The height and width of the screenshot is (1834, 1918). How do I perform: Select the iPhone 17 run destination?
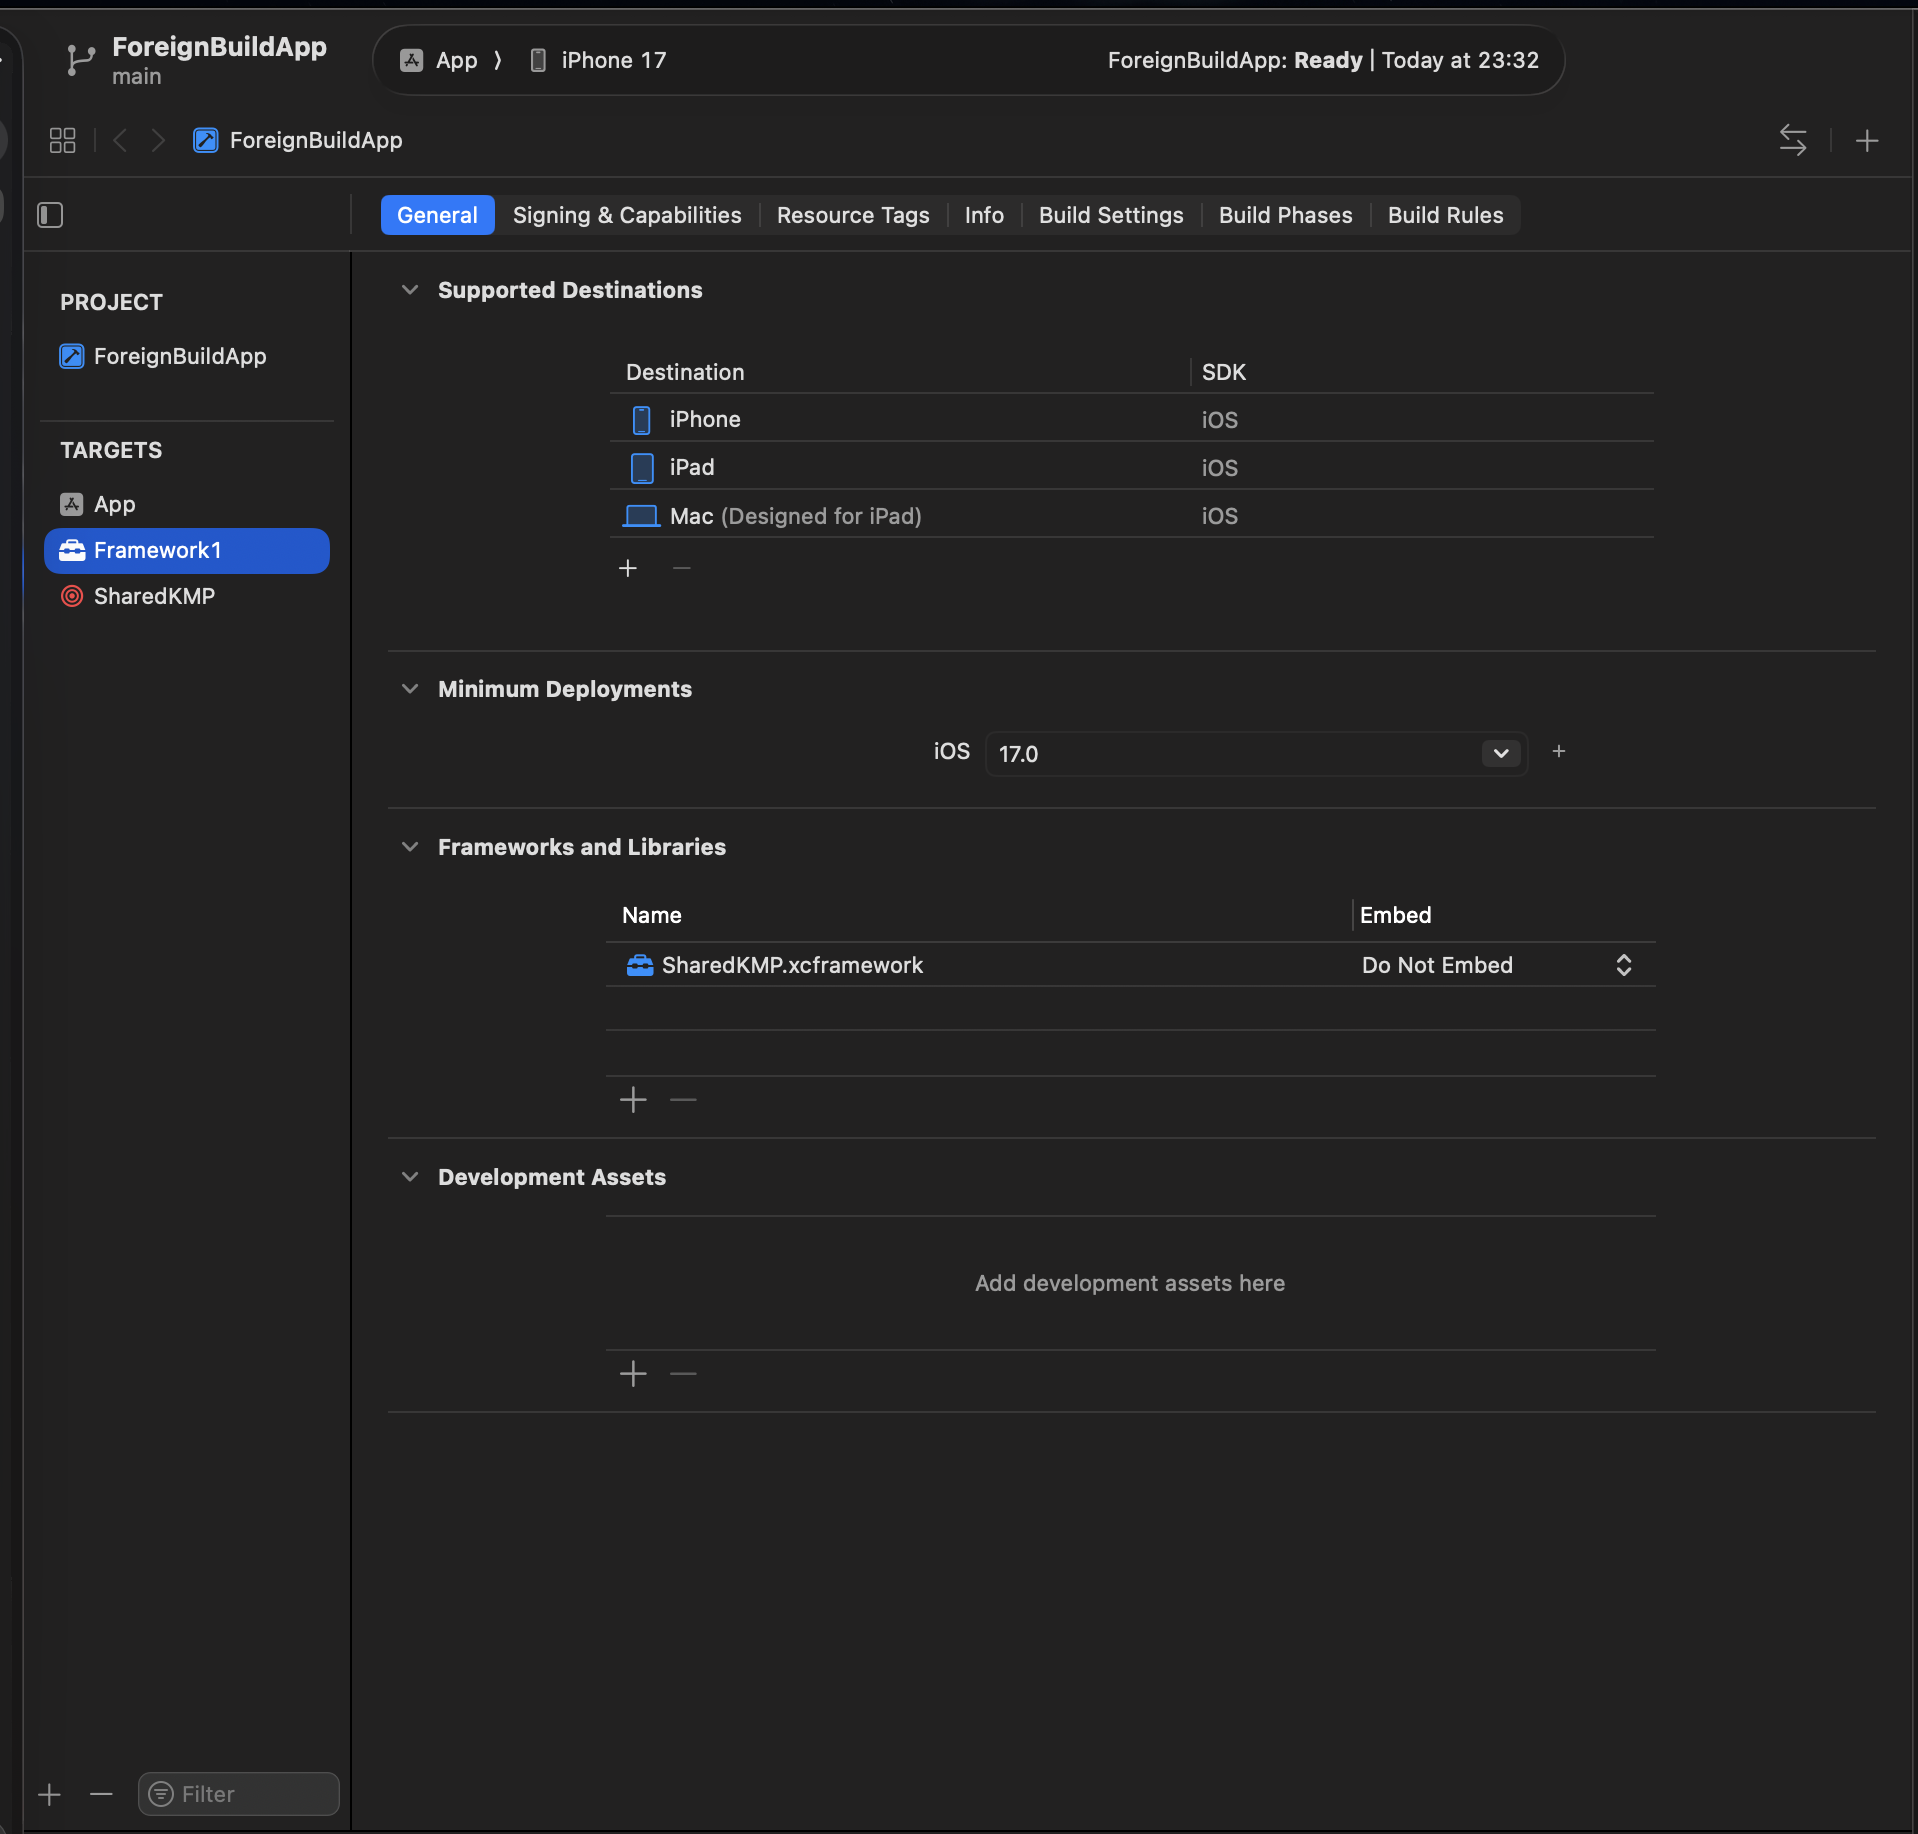612,60
